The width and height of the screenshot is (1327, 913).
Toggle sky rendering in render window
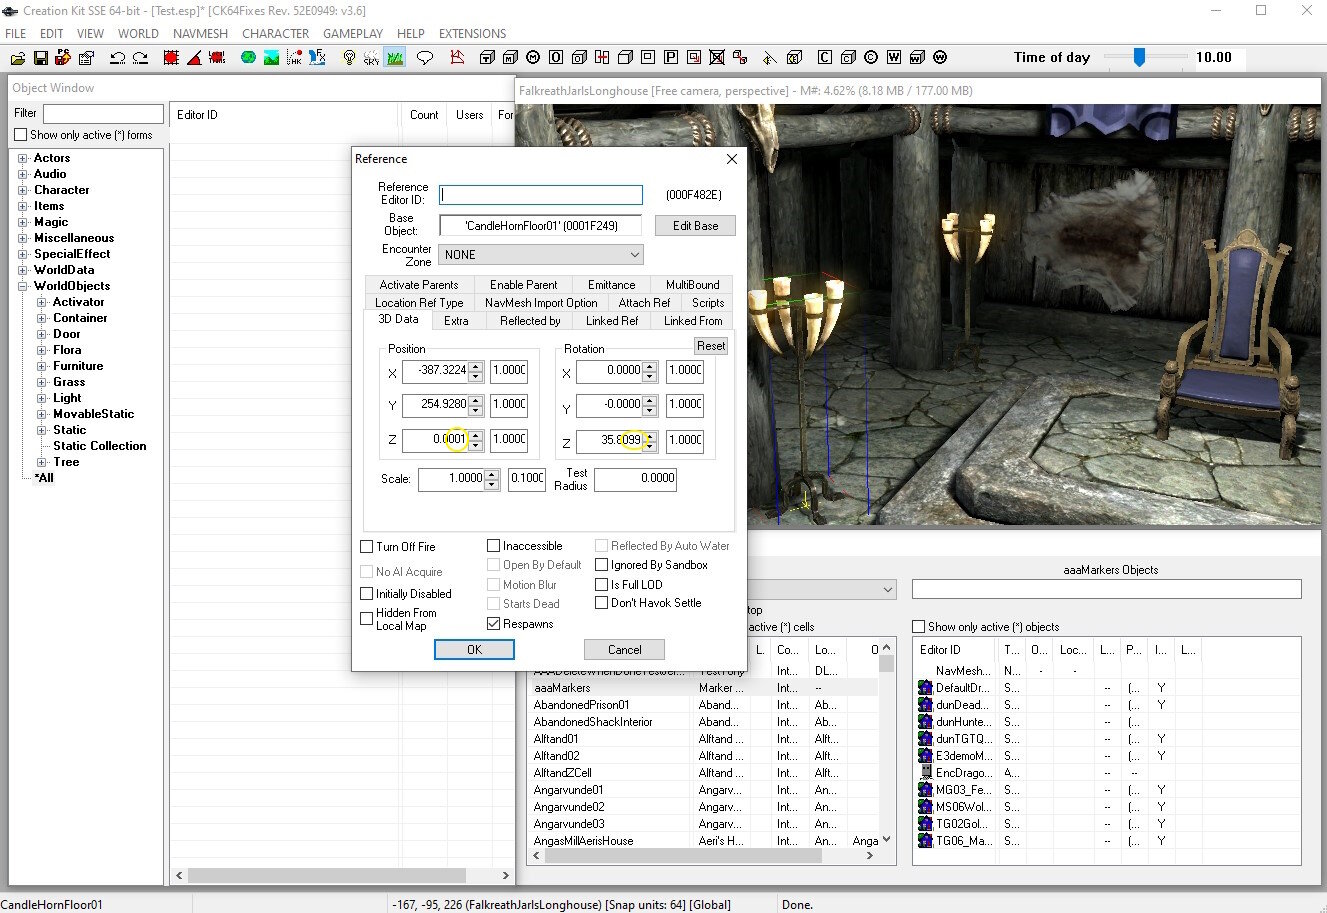pos(371,57)
